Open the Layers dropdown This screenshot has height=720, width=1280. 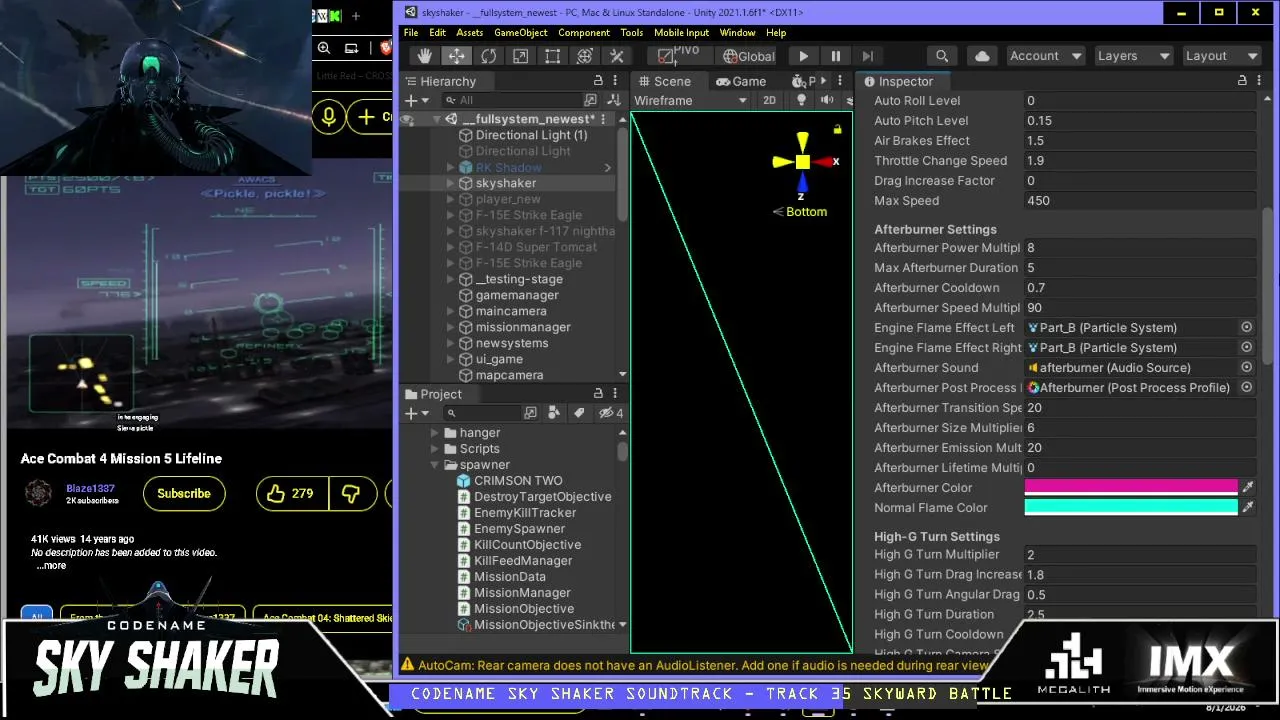(x=1133, y=56)
